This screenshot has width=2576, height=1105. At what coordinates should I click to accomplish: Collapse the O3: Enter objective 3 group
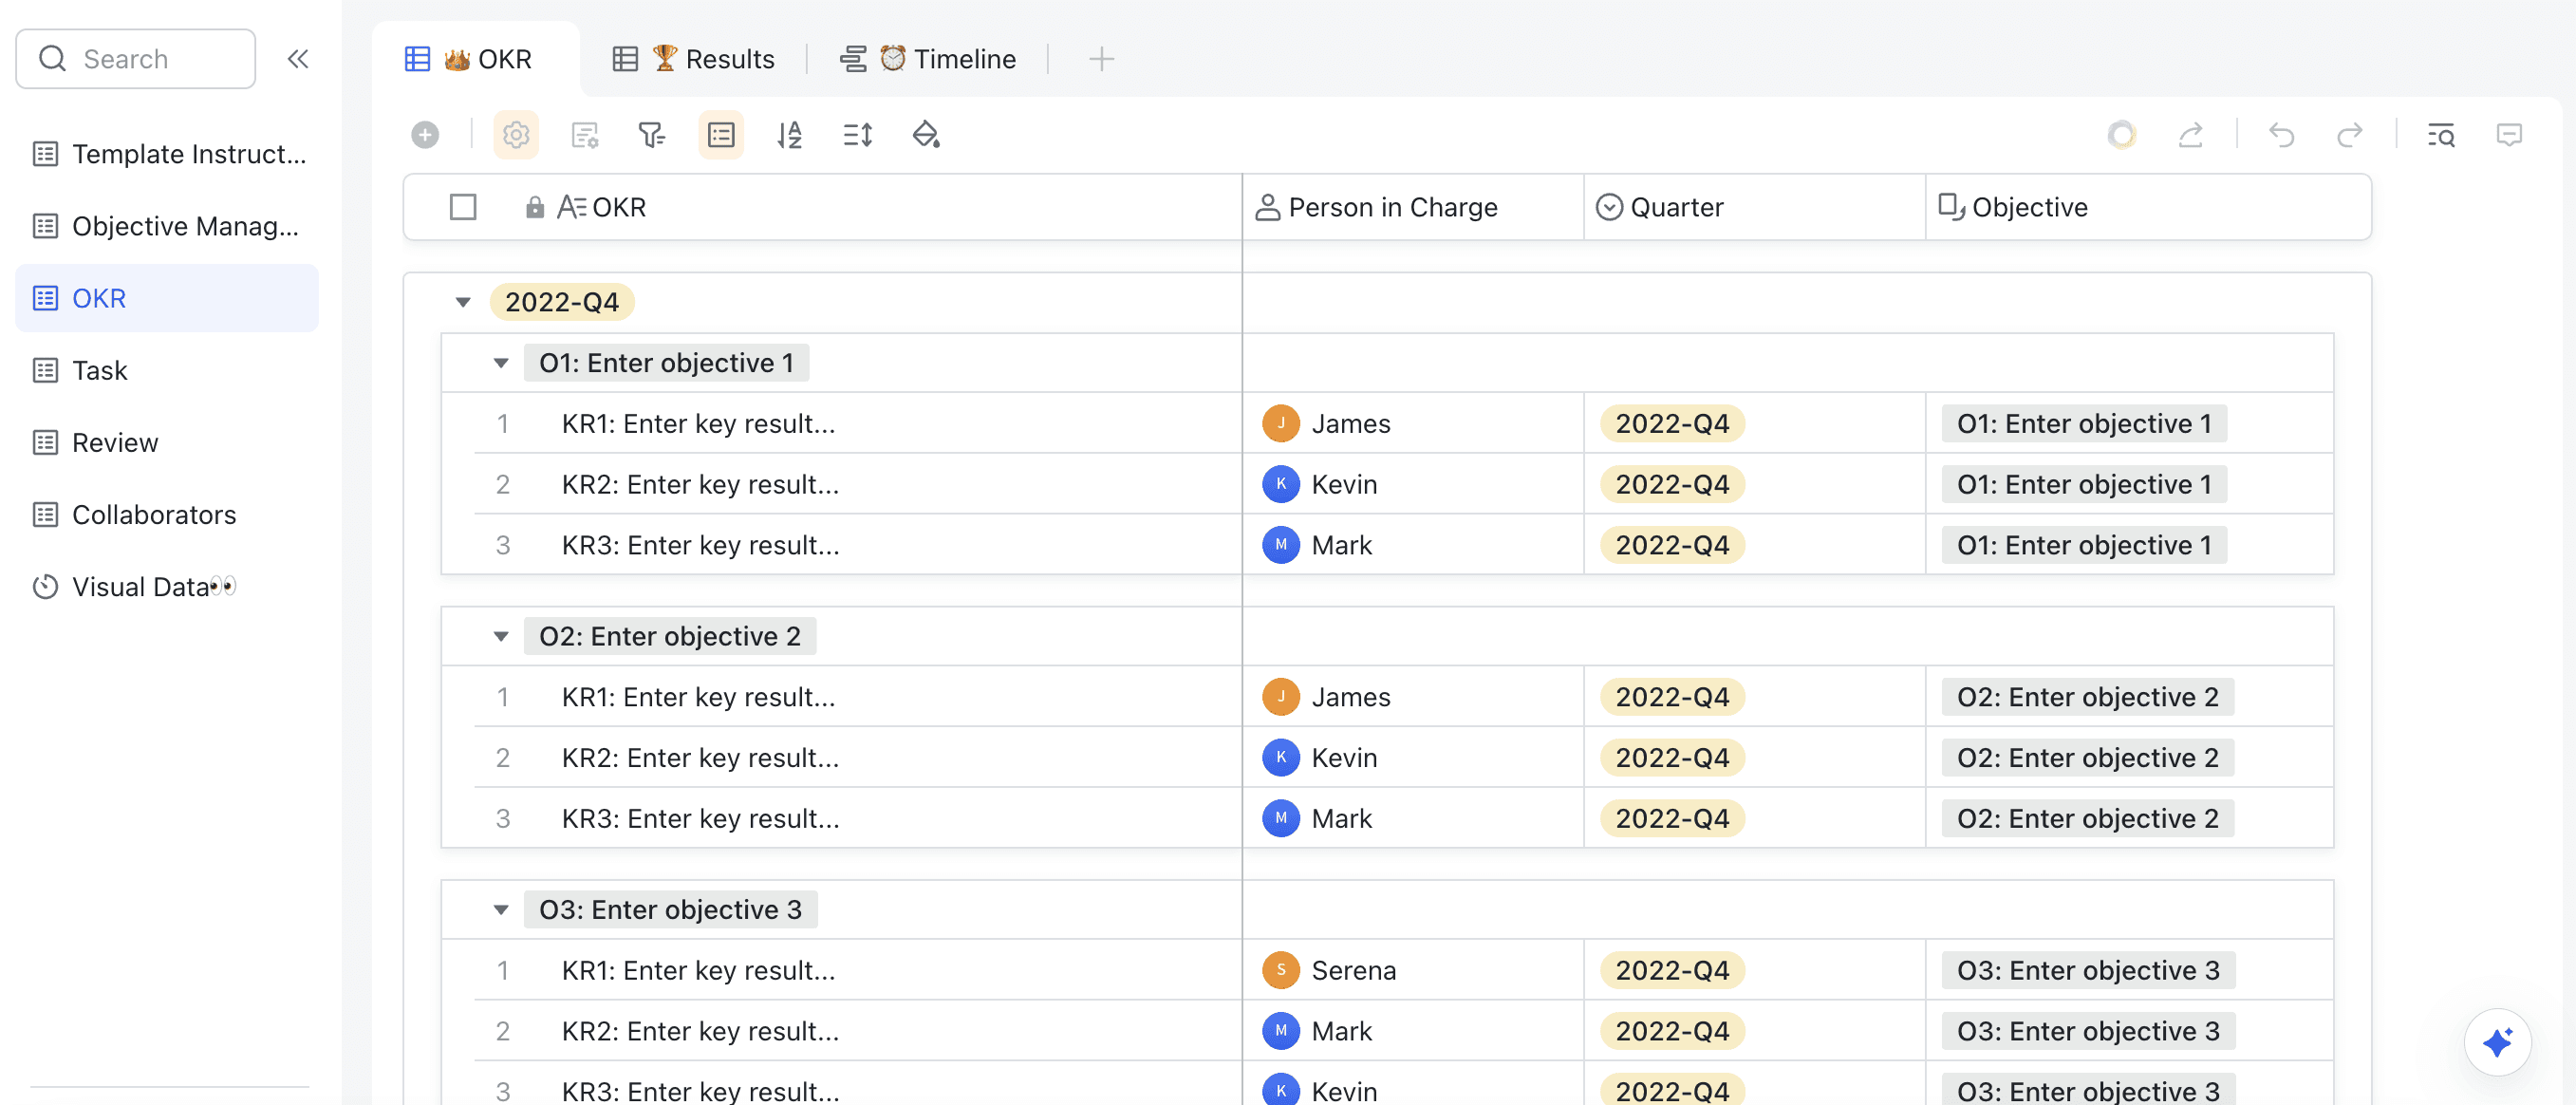(501, 910)
